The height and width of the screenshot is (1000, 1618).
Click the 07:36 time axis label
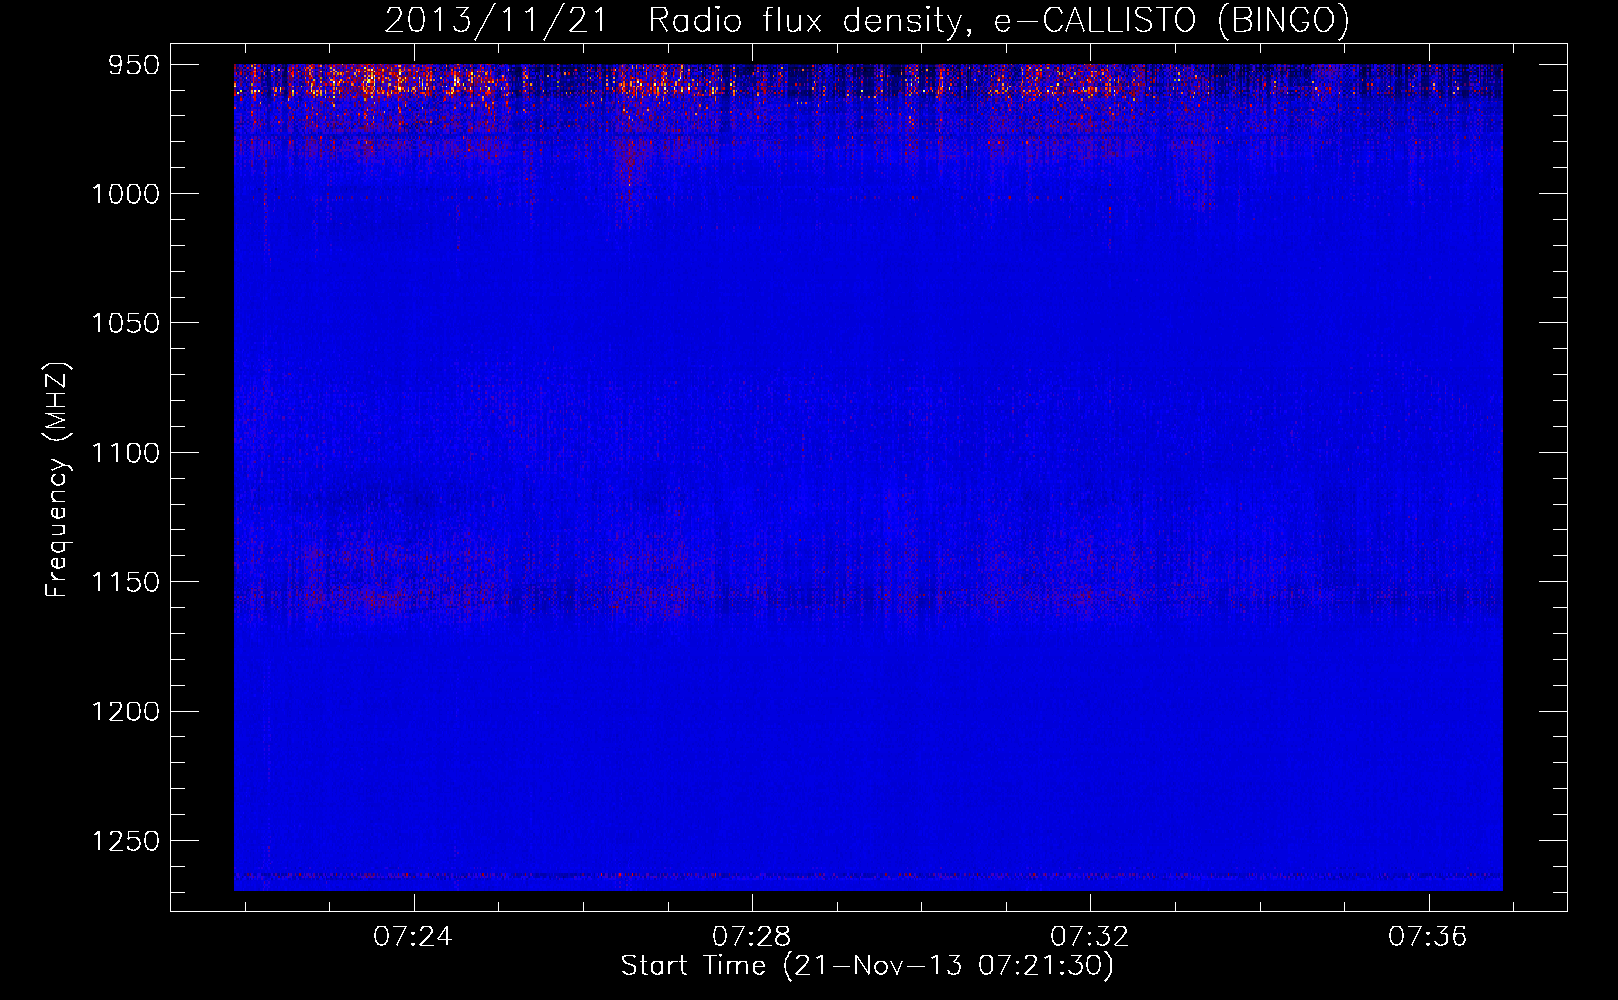point(1427,936)
